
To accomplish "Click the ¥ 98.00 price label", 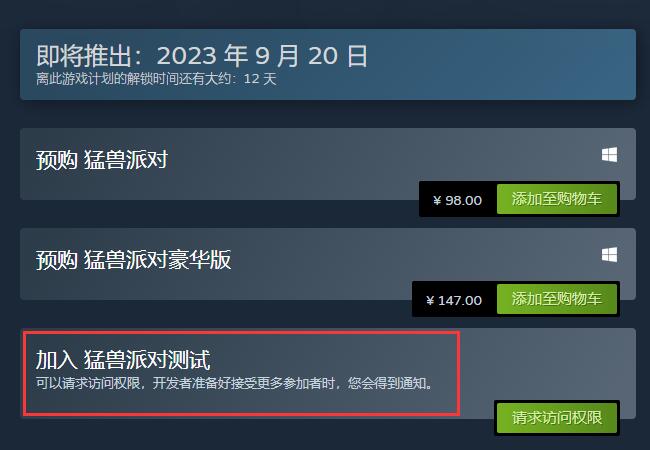I will pyautogui.click(x=458, y=201).
